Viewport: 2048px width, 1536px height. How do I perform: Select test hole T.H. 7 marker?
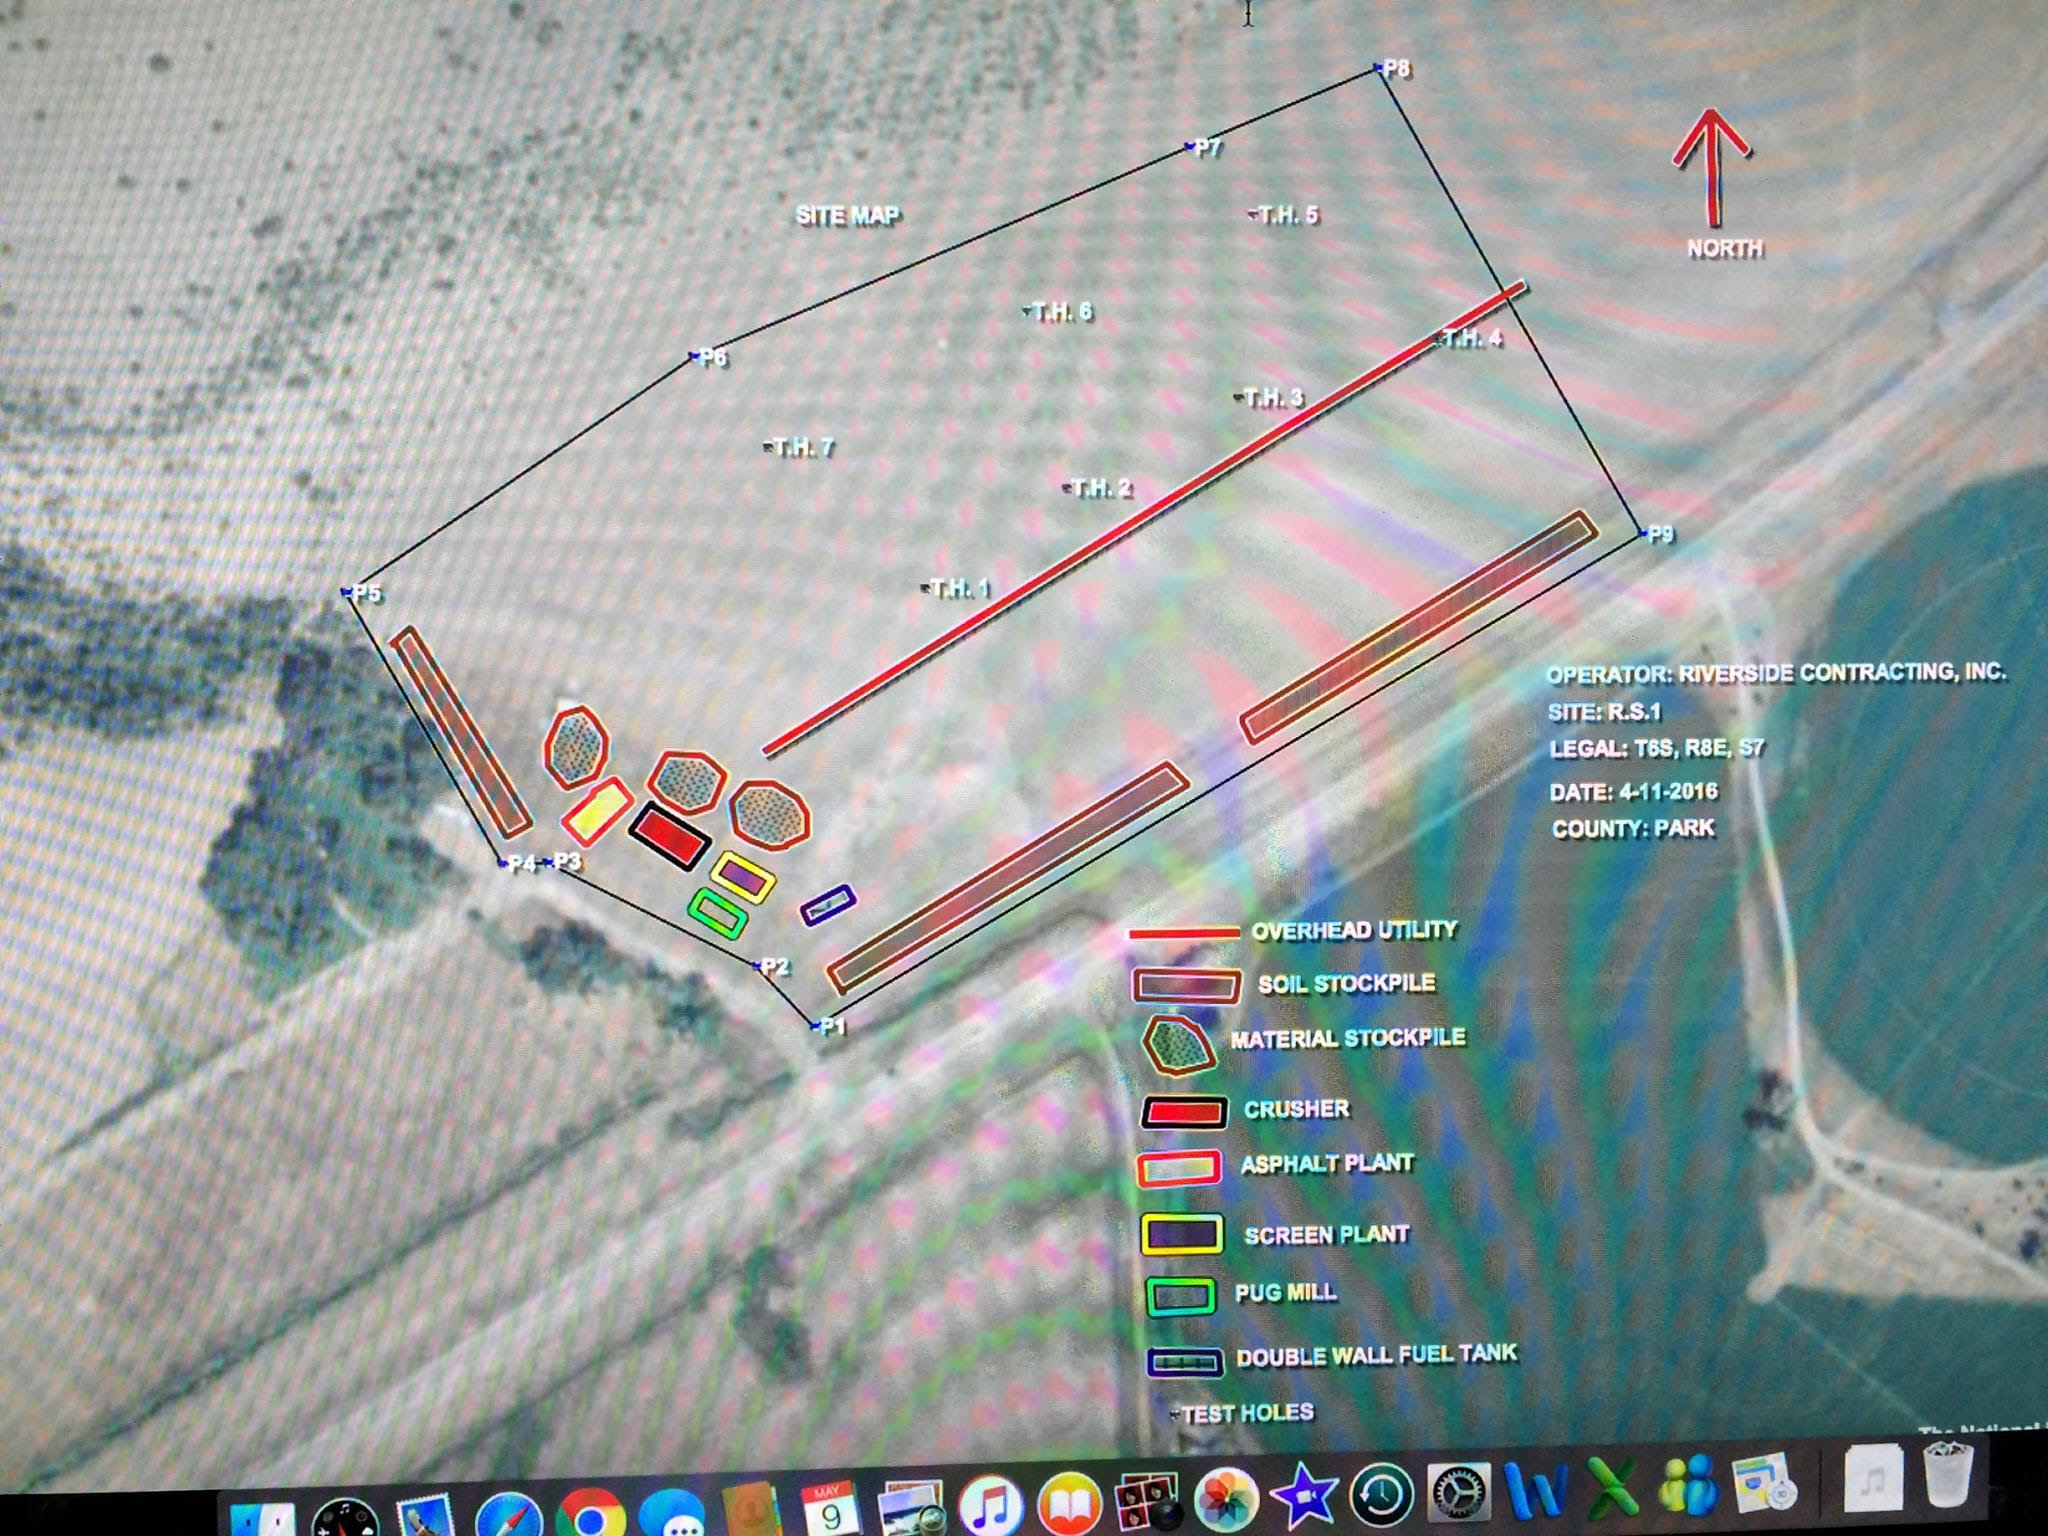[768, 447]
